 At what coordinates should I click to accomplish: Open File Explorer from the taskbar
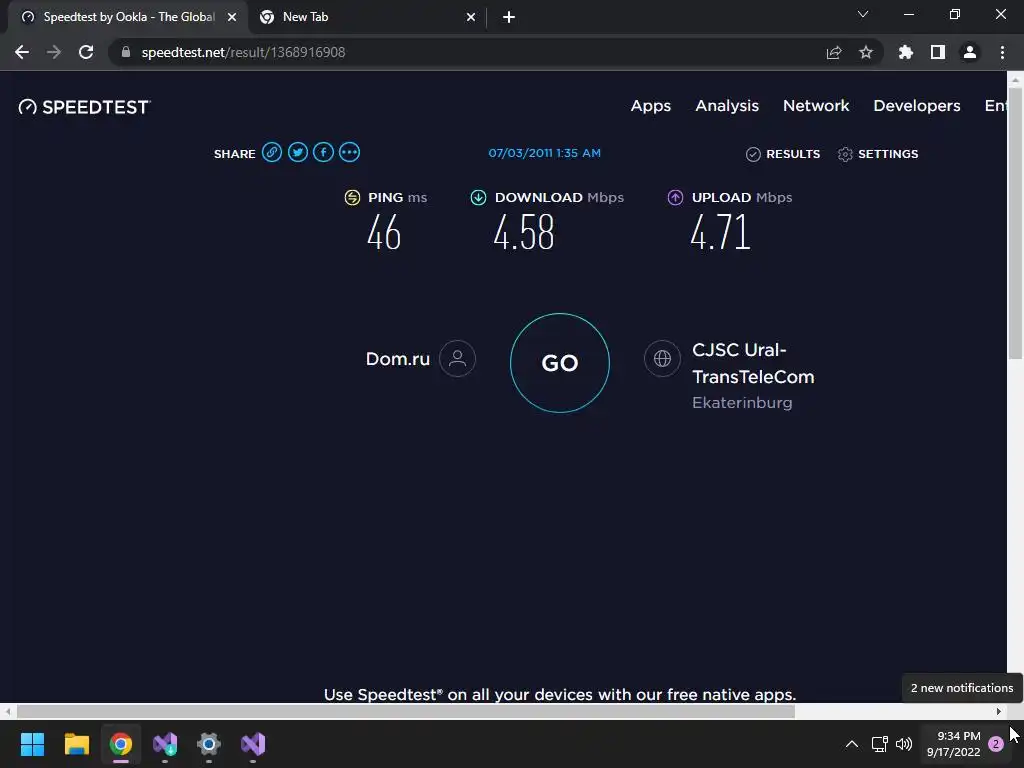pyautogui.click(x=76, y=744)
